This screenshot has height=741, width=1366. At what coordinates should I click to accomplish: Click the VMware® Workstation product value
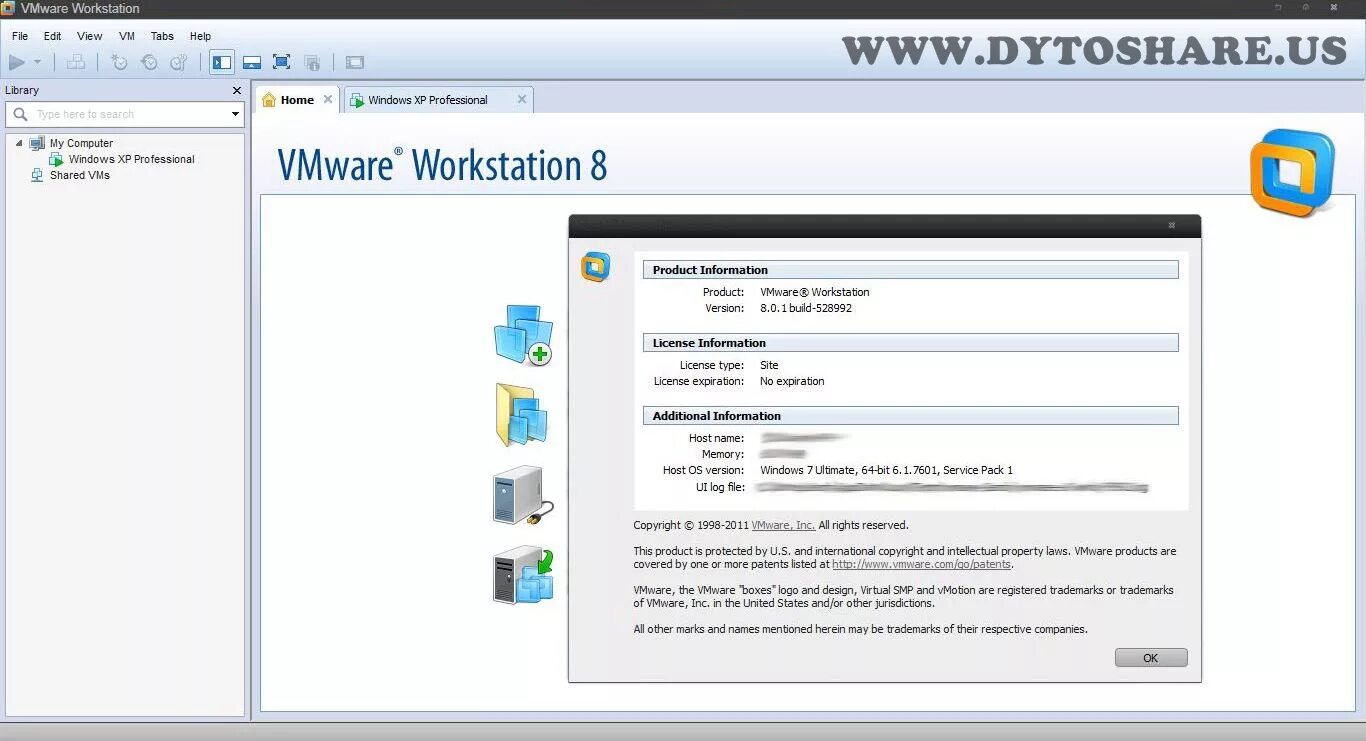tap(815, 292)
